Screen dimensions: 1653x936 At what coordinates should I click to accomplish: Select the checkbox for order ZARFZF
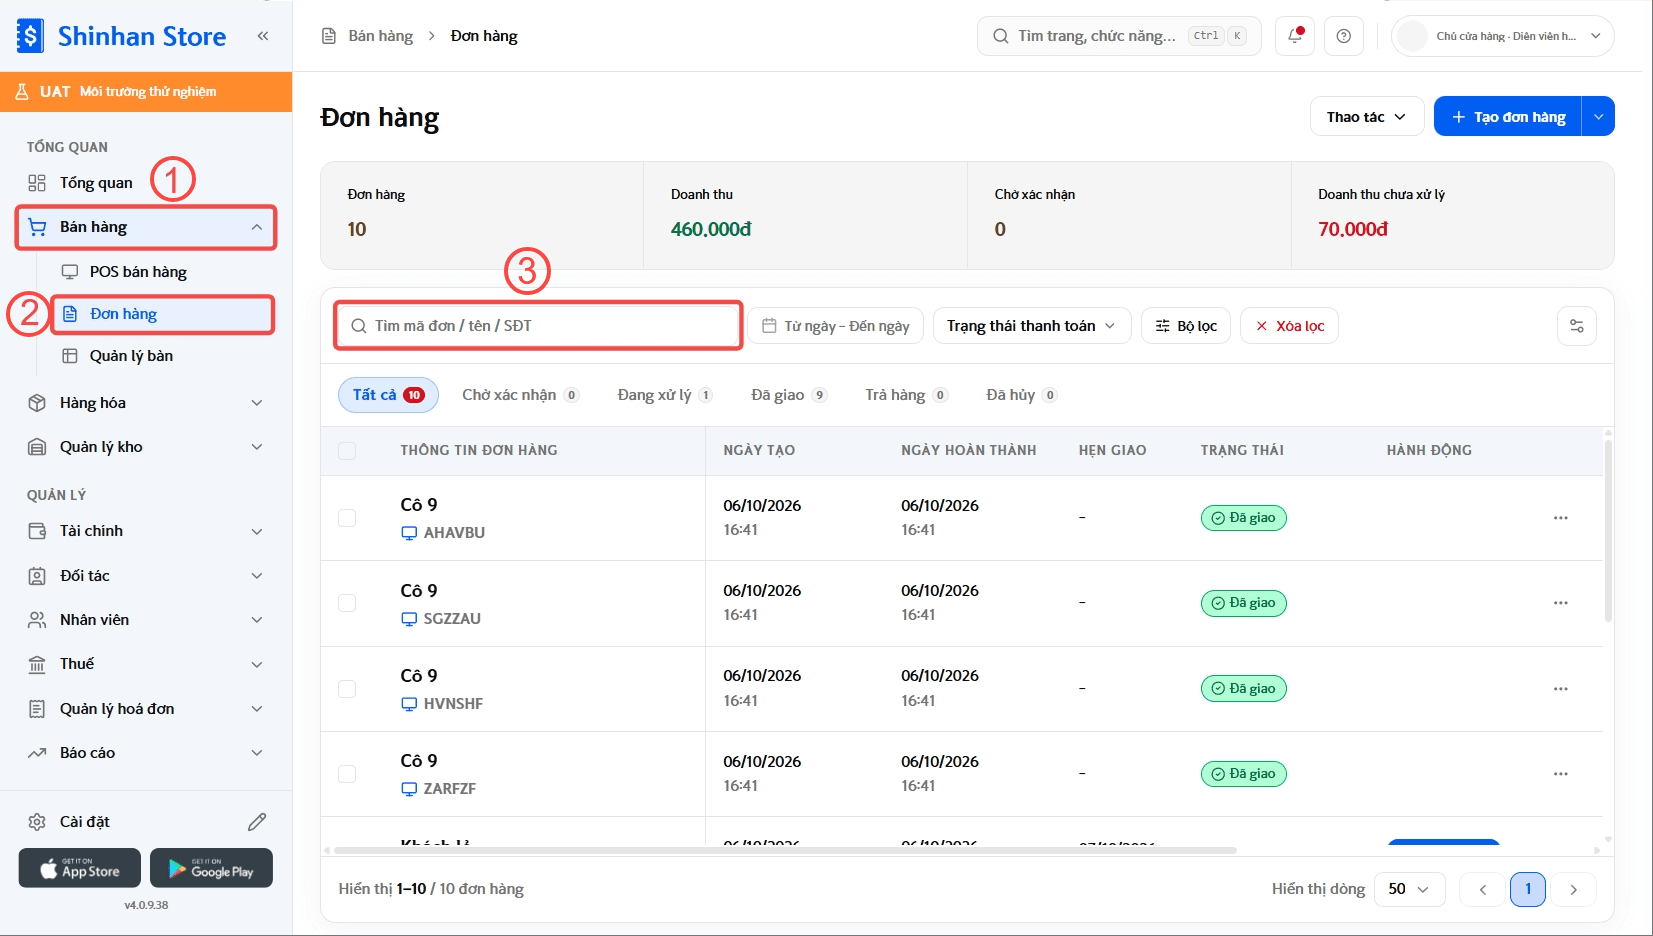click(347, 774)
